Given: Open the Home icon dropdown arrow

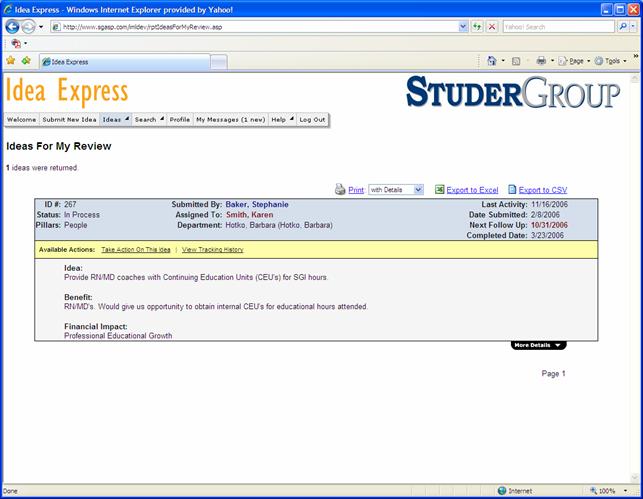Looking at the screenshot, I should tap(503, 61).
